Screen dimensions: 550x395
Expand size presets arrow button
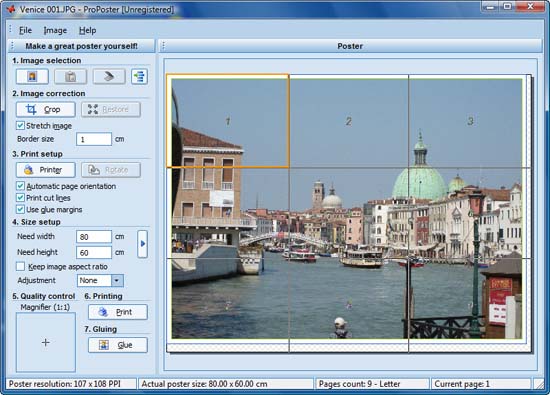tap(142, 244)
